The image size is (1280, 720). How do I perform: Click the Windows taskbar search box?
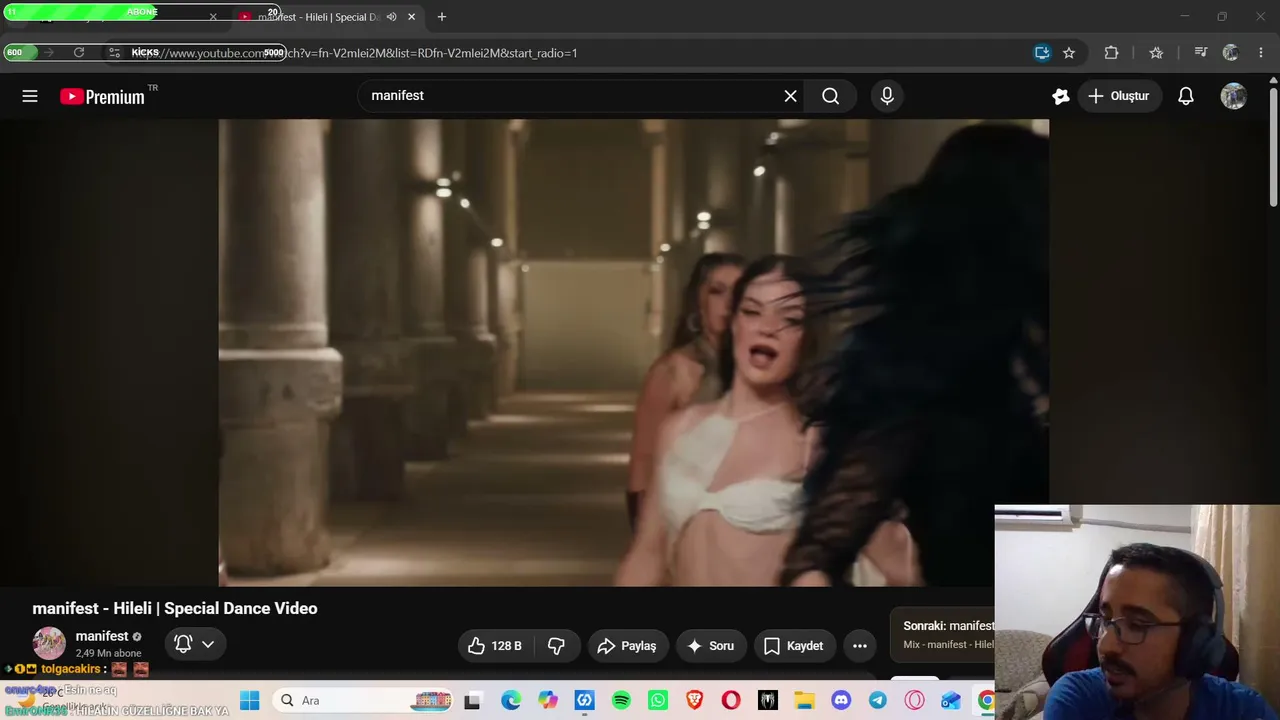364,701
